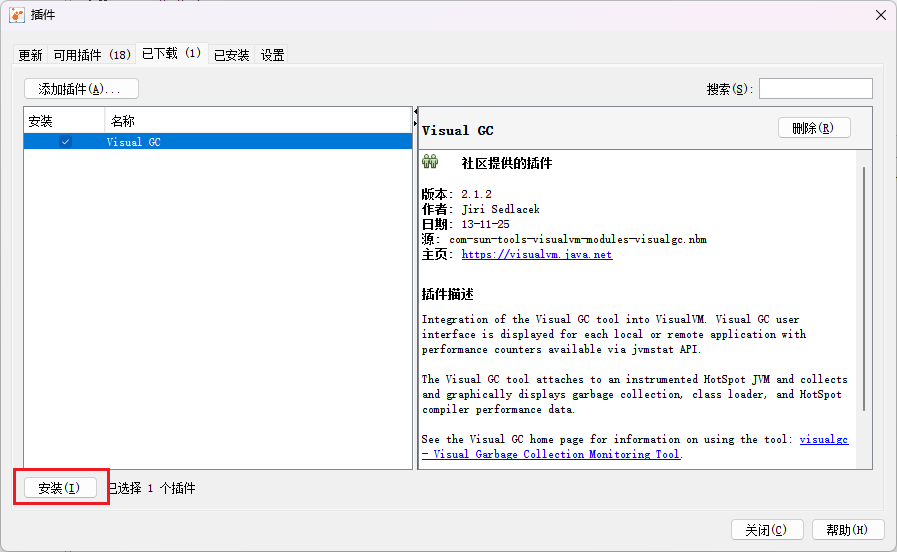Image resolution: width=897 pixels, height=552 pixels.
Task: Open the https://visualvm.java.net homepage link
Action: pyautogui.click(x=537, y=255)
